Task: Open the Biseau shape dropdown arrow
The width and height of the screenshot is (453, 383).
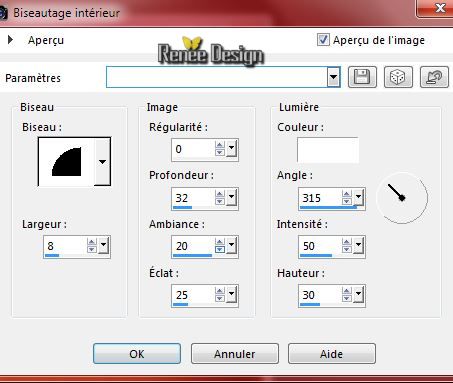Action: 102,162
